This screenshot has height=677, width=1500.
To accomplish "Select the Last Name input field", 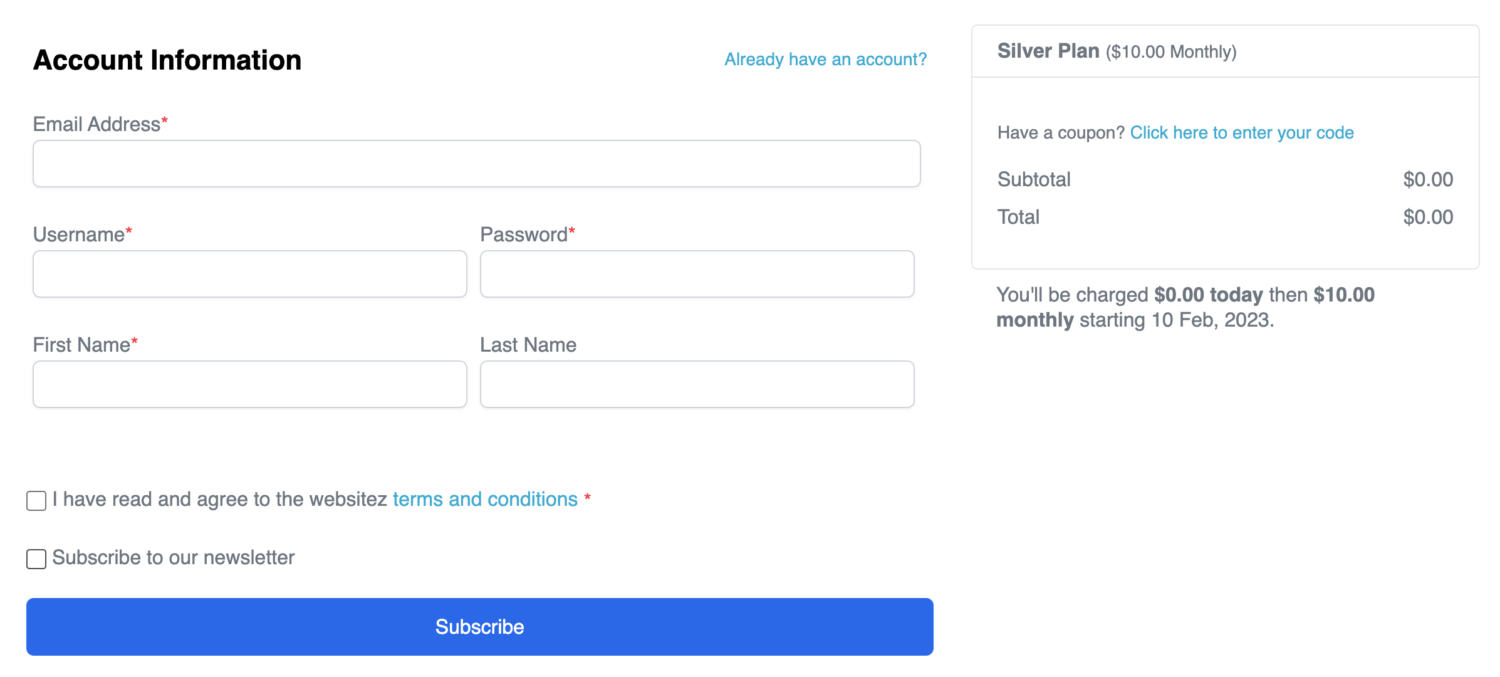I will (697, 384).
